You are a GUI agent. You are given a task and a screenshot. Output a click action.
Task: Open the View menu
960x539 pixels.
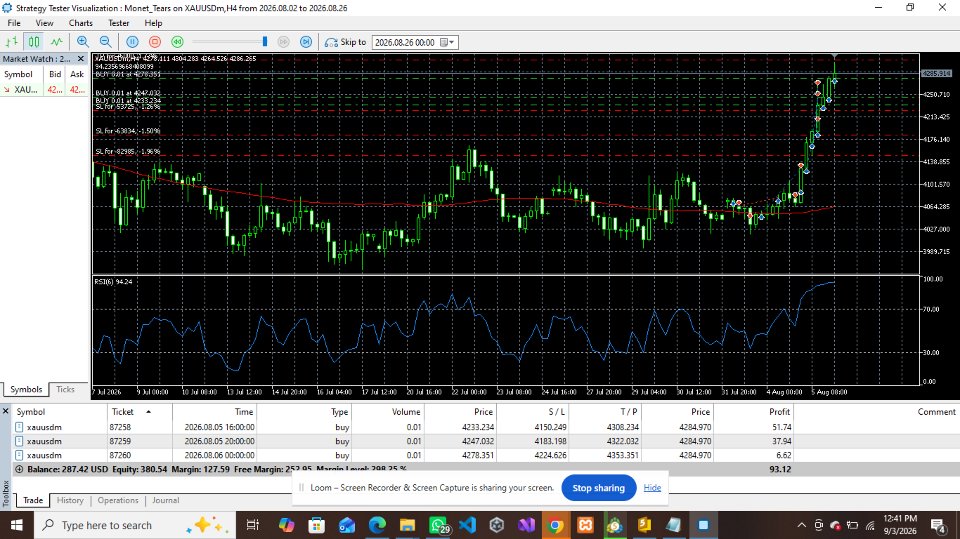click(x=44, y=23)
